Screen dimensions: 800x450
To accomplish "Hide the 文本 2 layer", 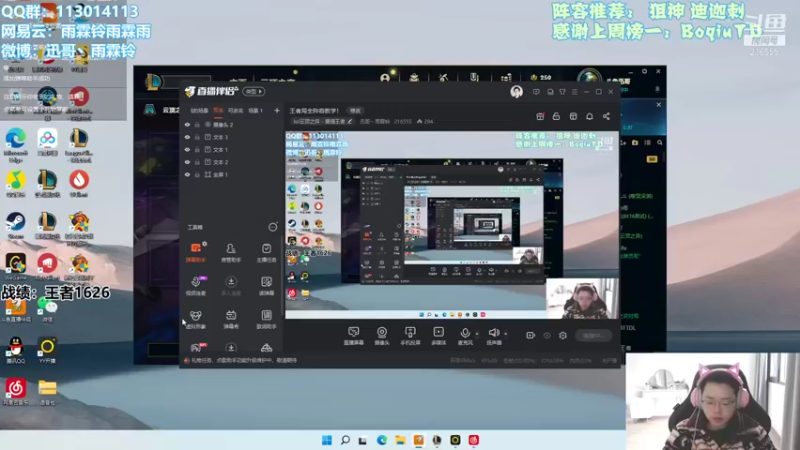I will [187, 162].
